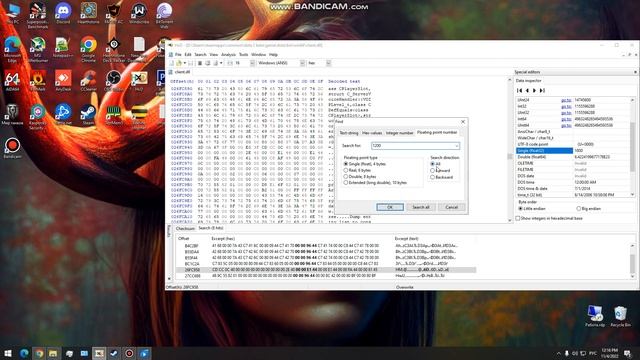
Task: Open Steam from the taskbar
Action: (x=114, y=353)
